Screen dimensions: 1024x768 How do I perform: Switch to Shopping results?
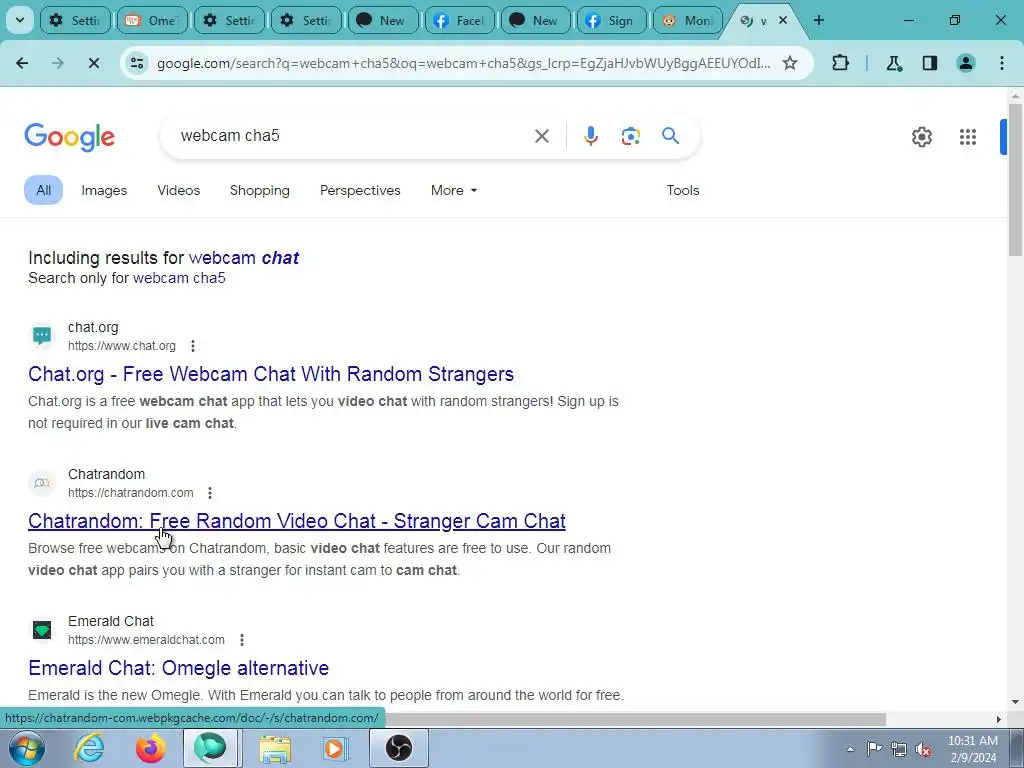[x=259, y=190]
